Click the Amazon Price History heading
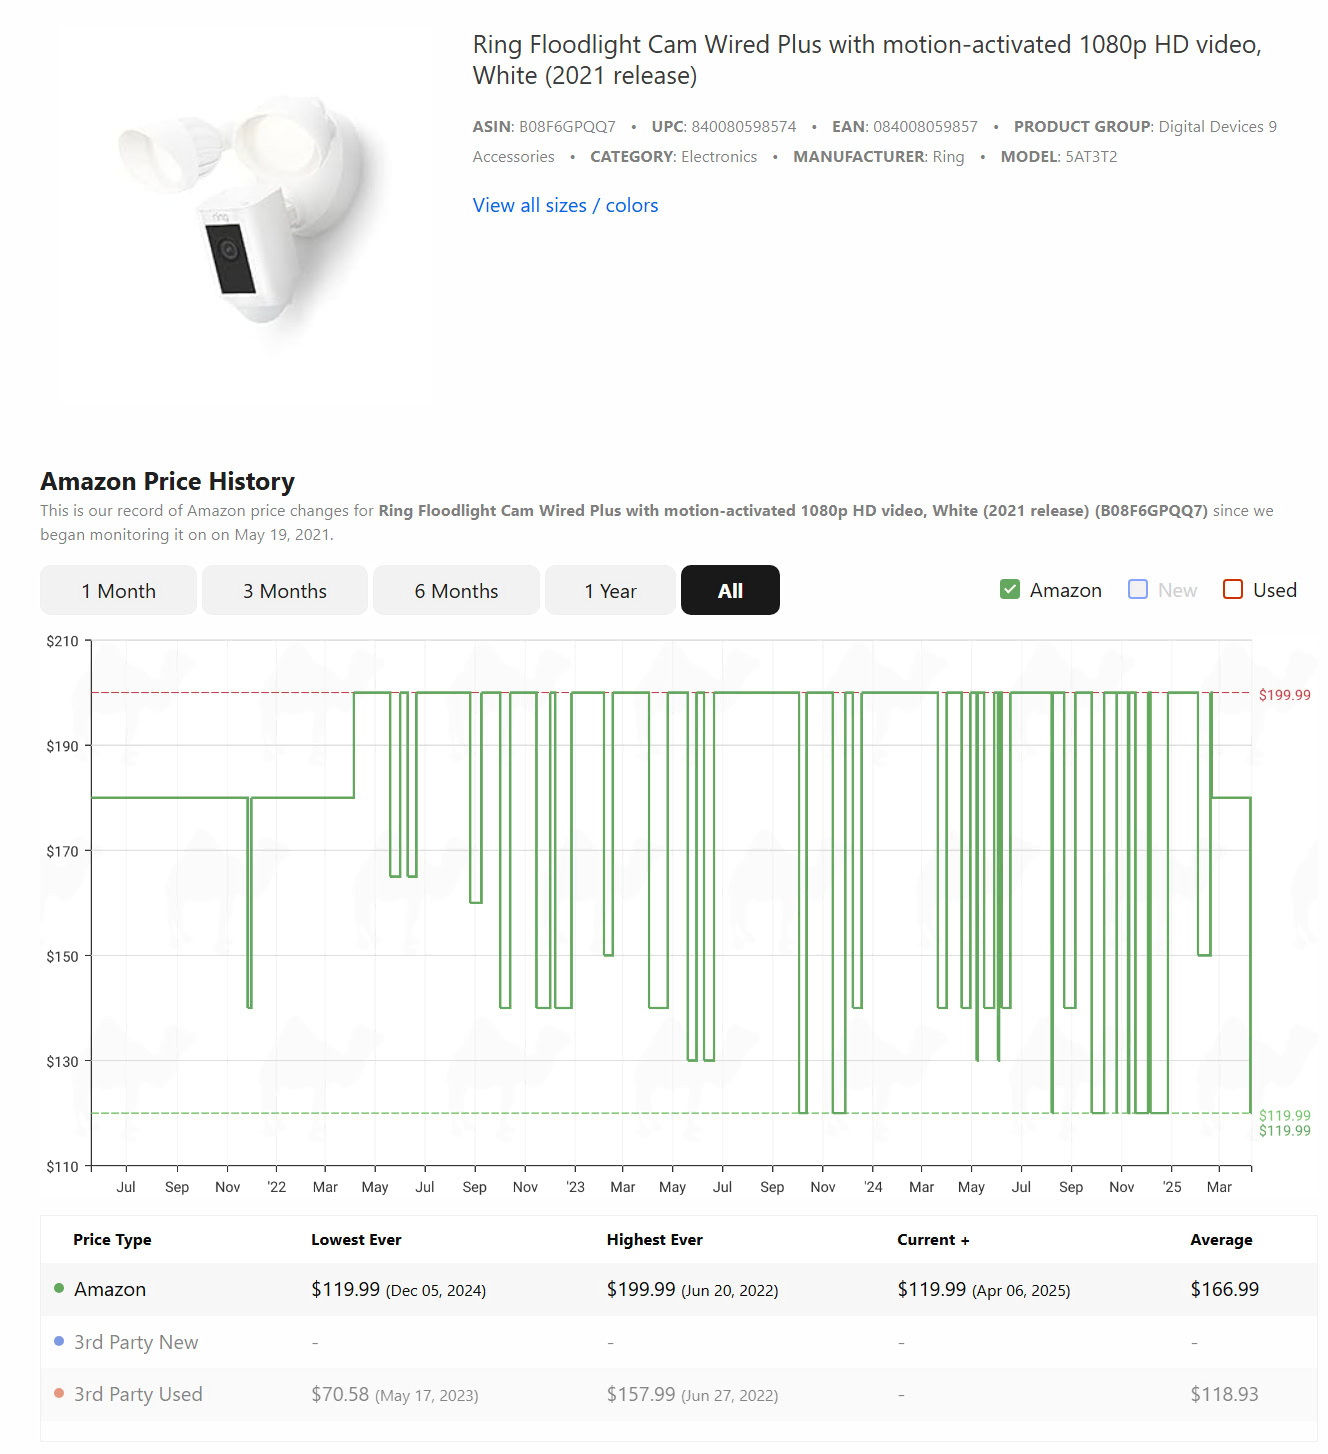Screen dimensions: 1328x1454 167,481
